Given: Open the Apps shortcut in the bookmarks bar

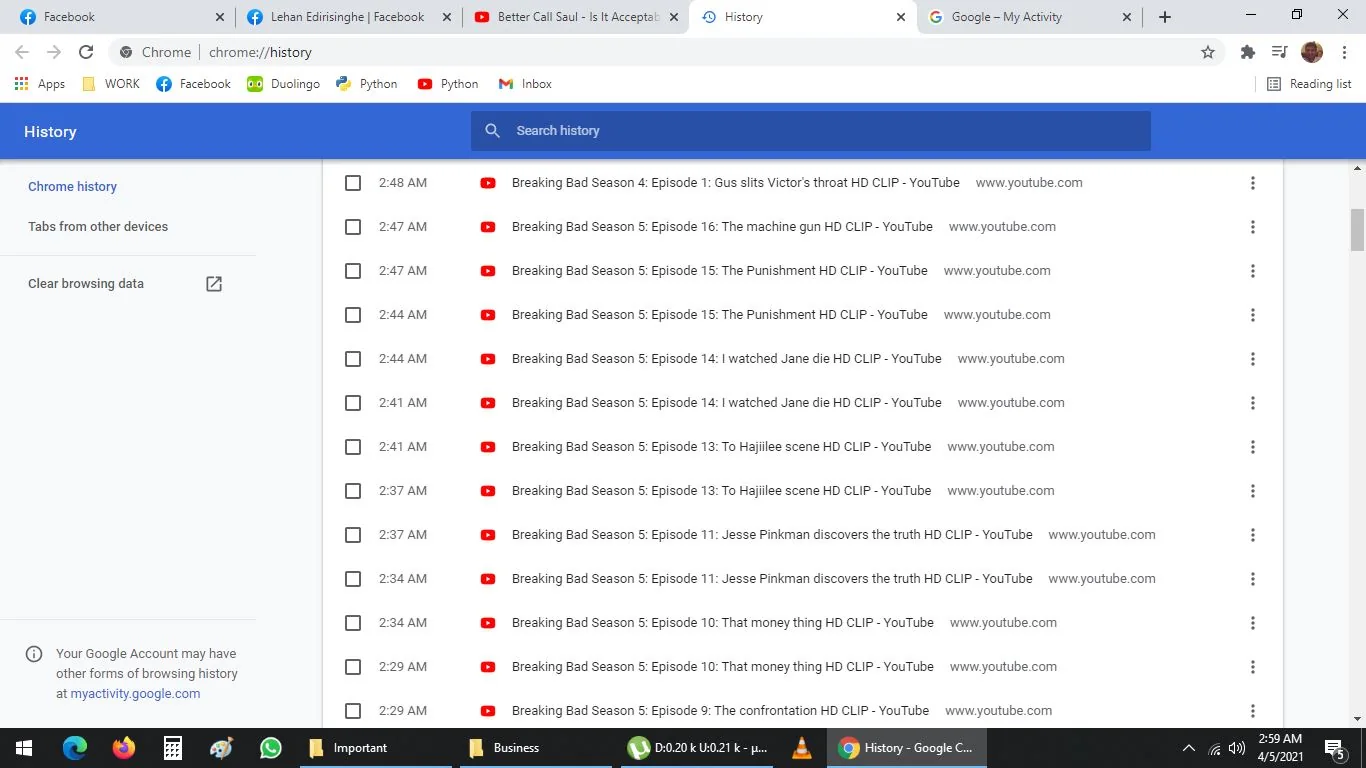Looking at the screenshot, I should [40, 84].
